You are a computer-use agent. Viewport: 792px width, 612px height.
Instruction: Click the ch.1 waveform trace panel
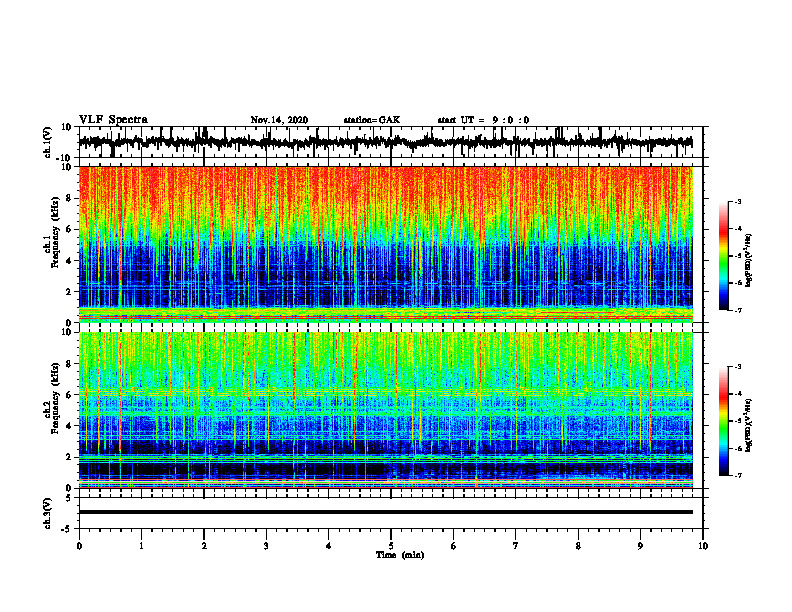click(391, 142)
